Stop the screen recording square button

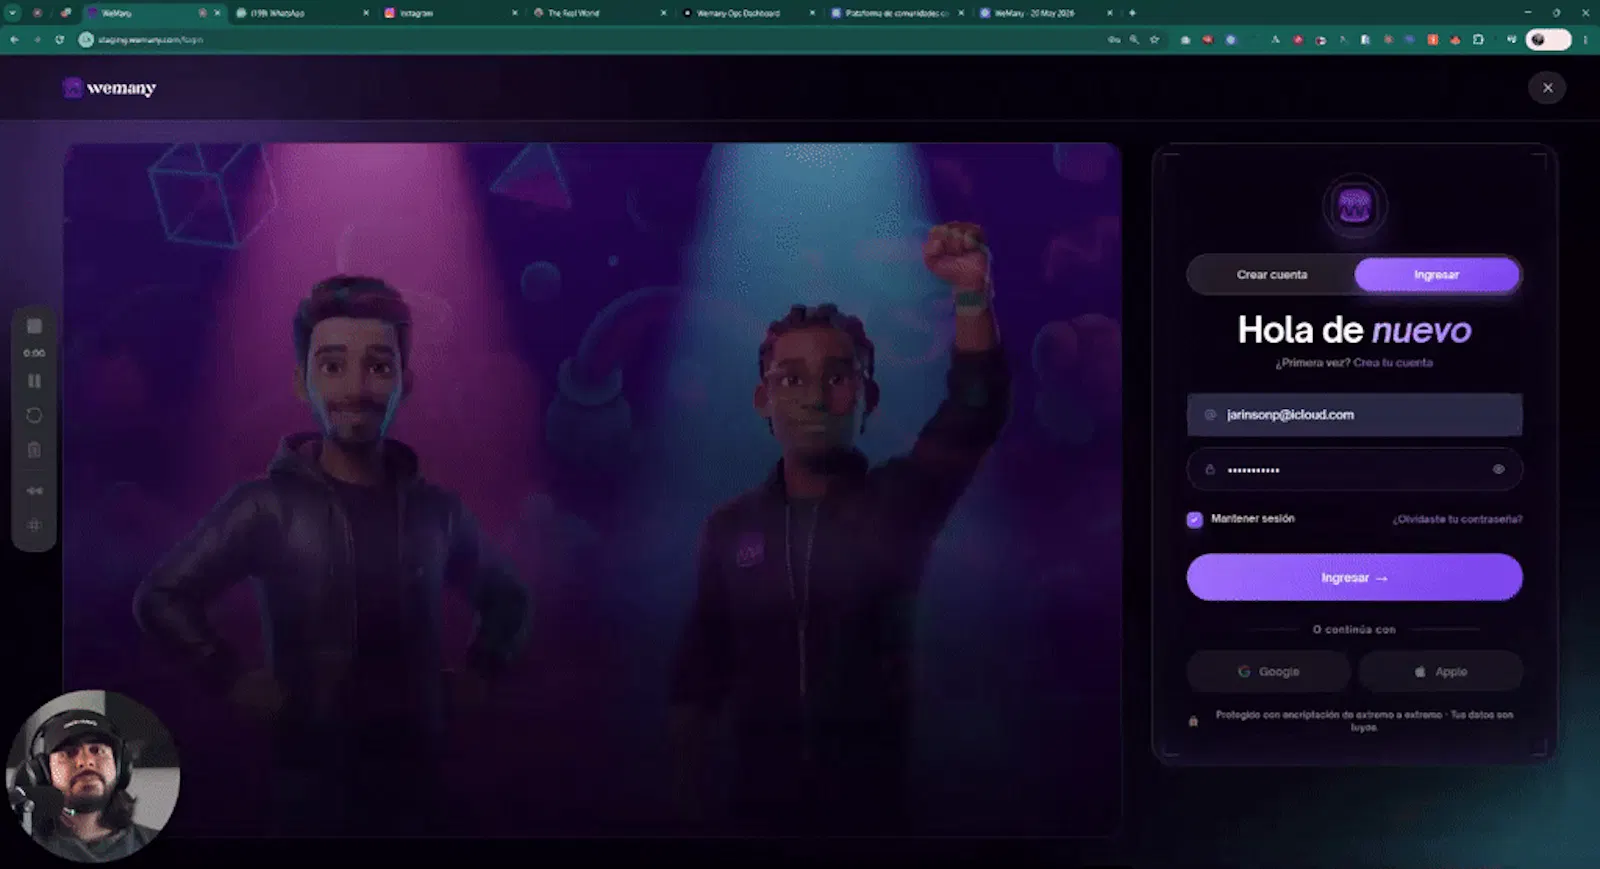(x=34, y=327)
